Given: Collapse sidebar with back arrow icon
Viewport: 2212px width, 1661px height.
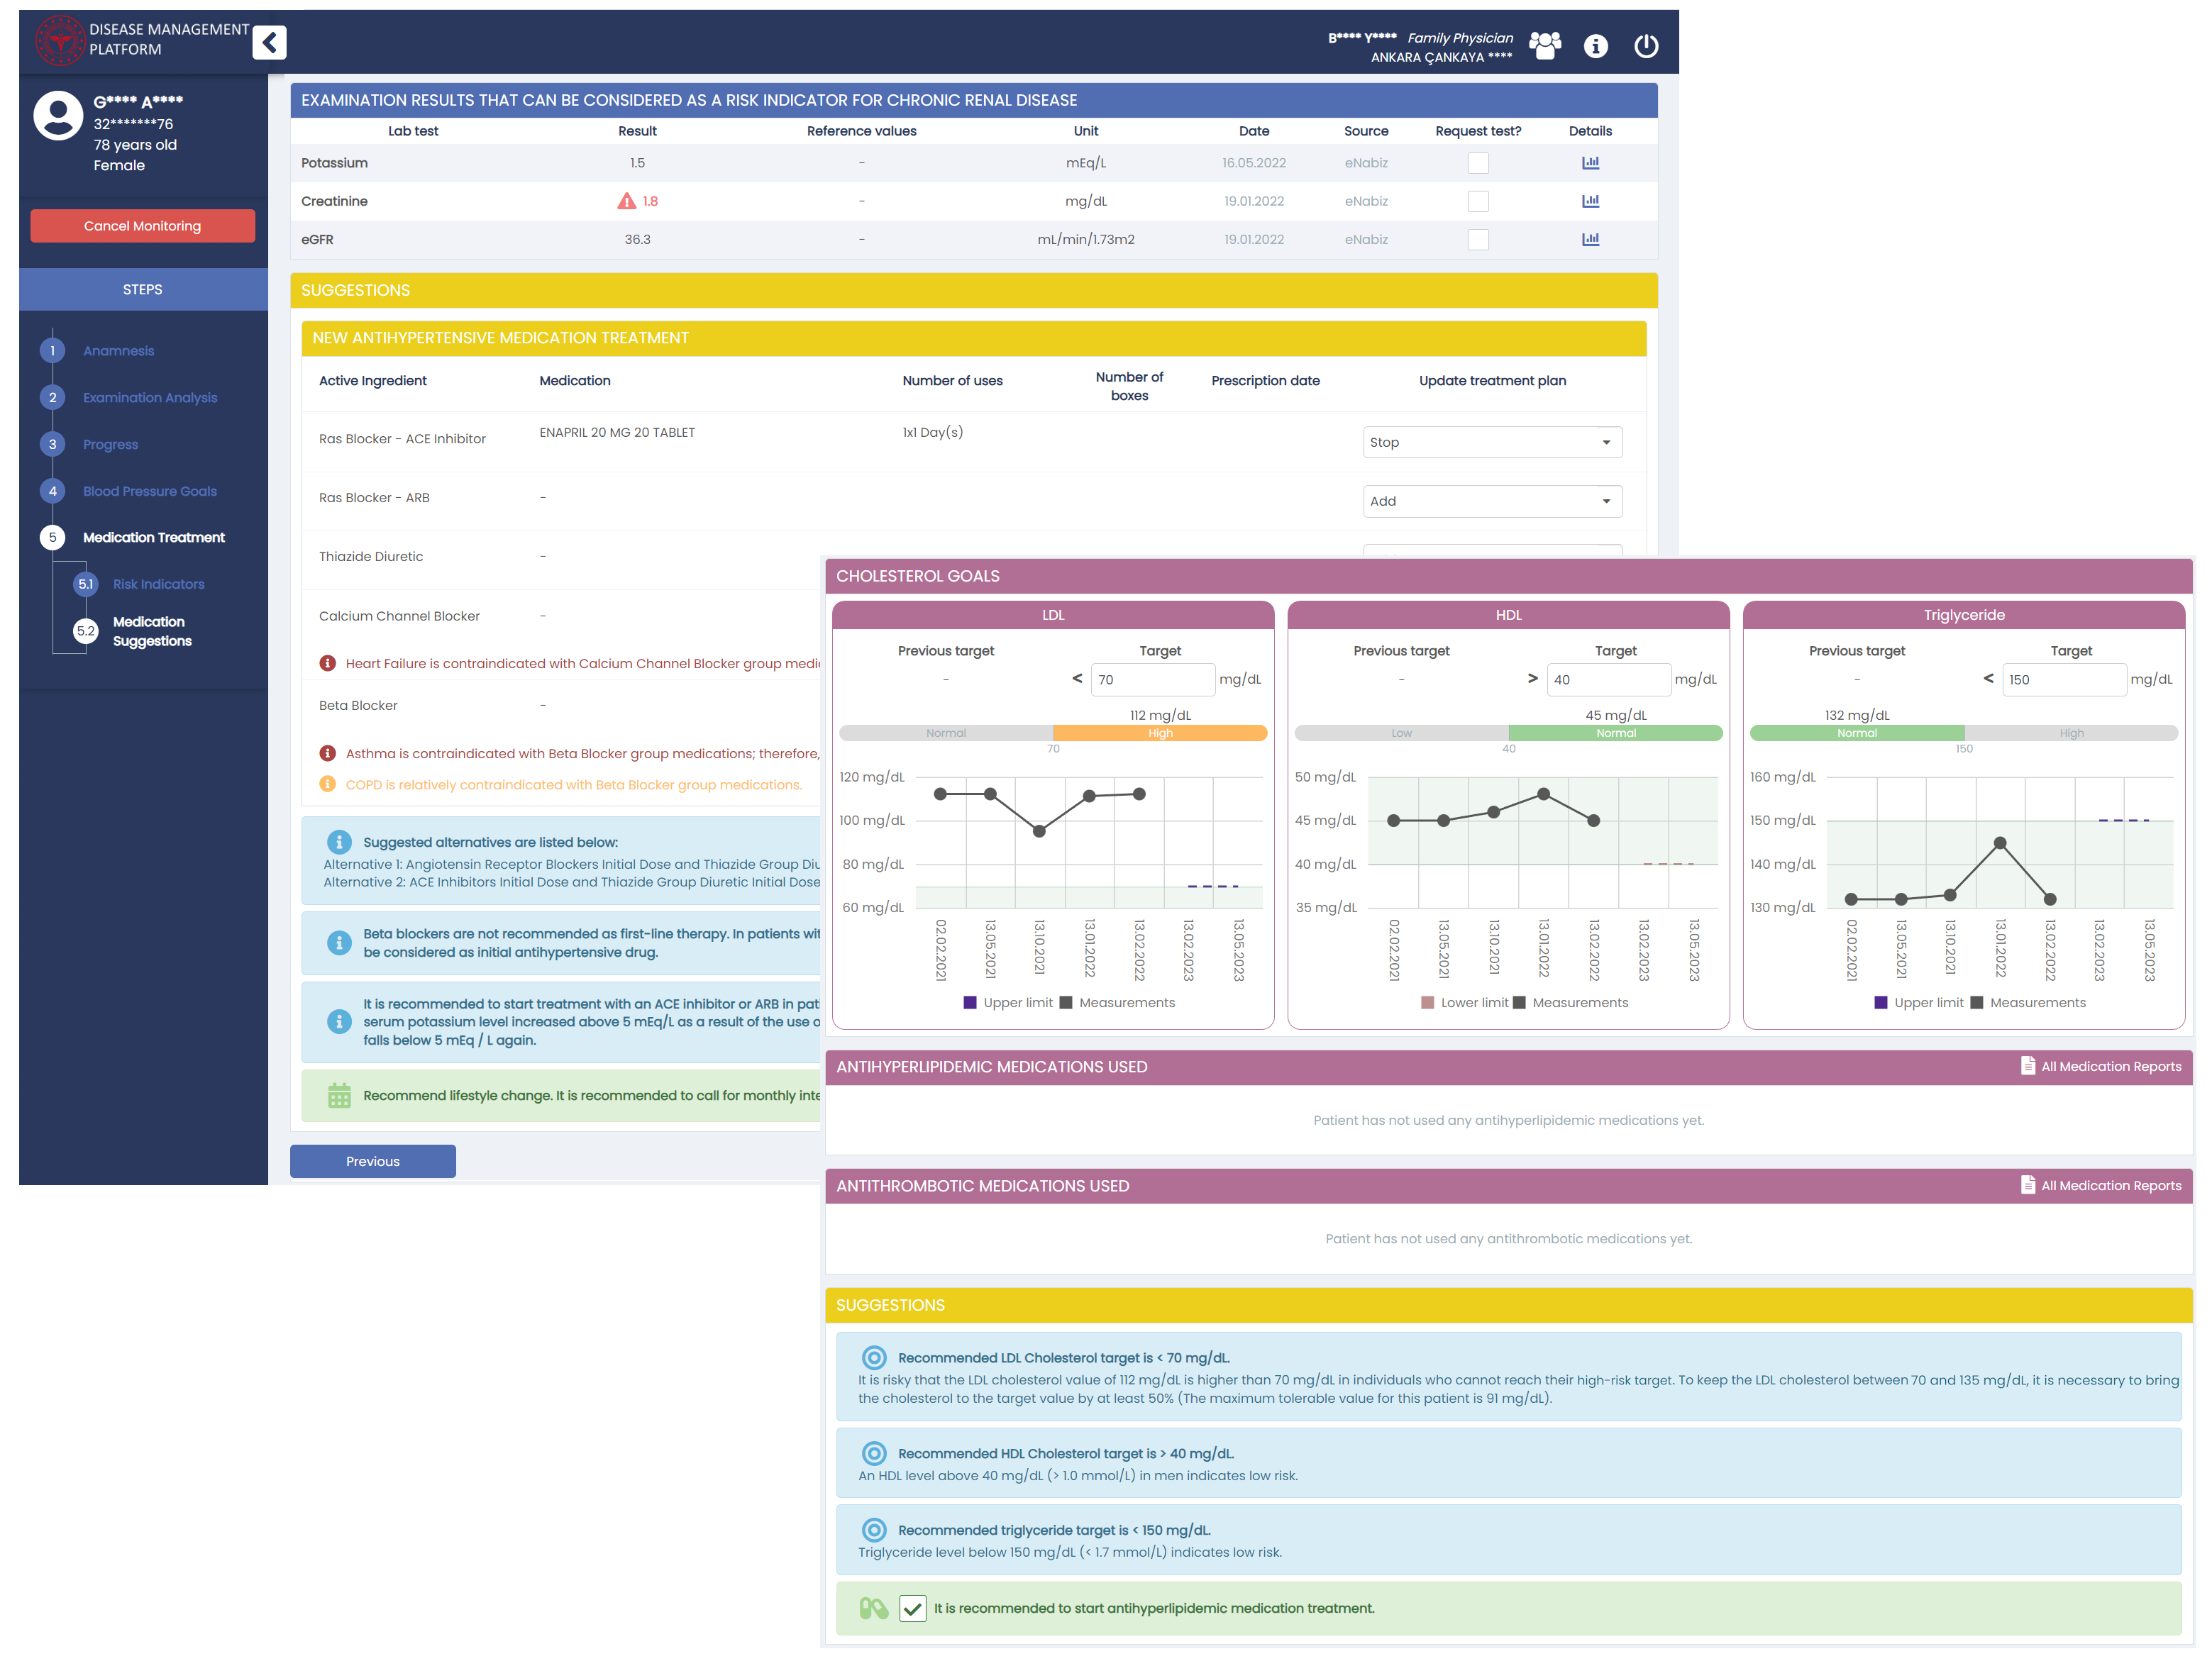Looking at the screenshot, I should [x=269, y=43].
